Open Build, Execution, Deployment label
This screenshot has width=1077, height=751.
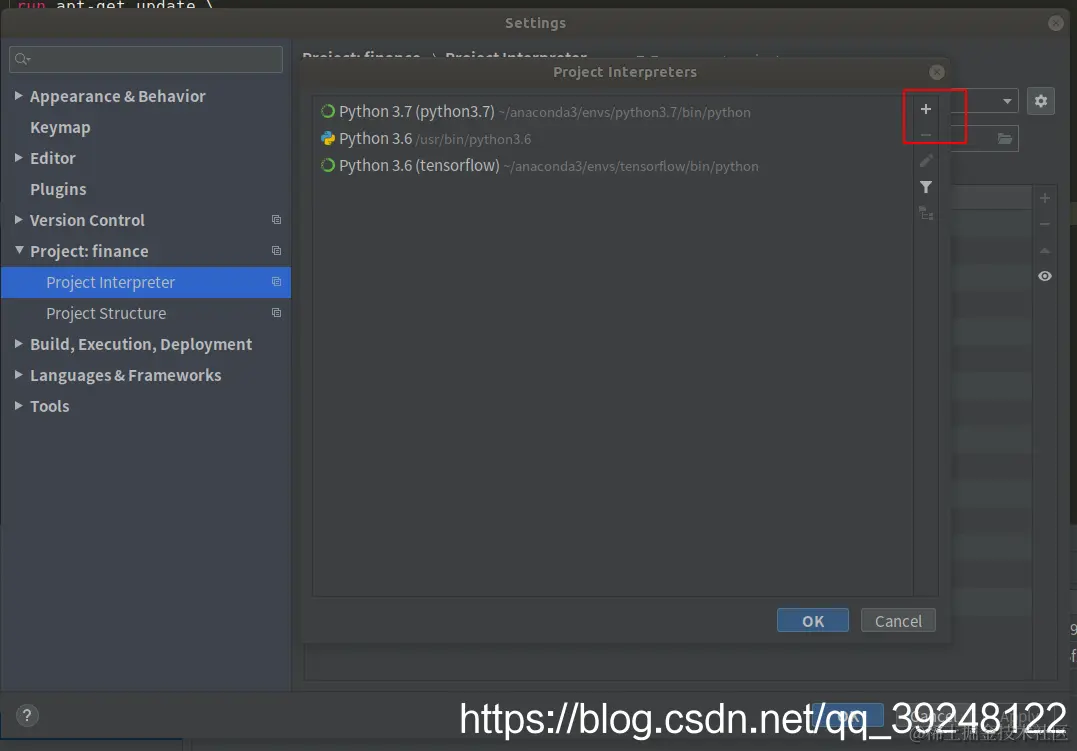pos(141,344)
